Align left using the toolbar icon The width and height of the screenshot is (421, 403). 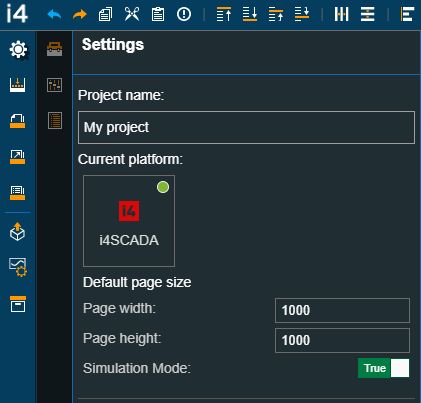(x=407, y=14)
